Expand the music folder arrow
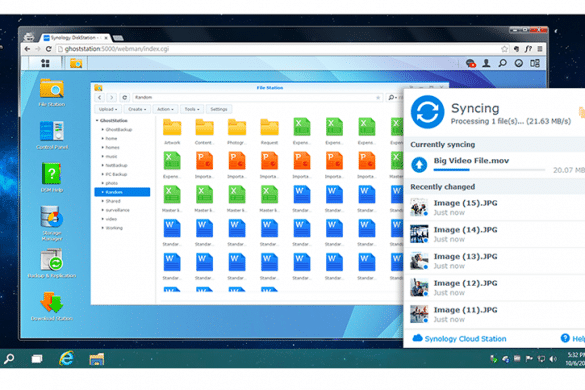585x390 pixels. pos(103,156)
